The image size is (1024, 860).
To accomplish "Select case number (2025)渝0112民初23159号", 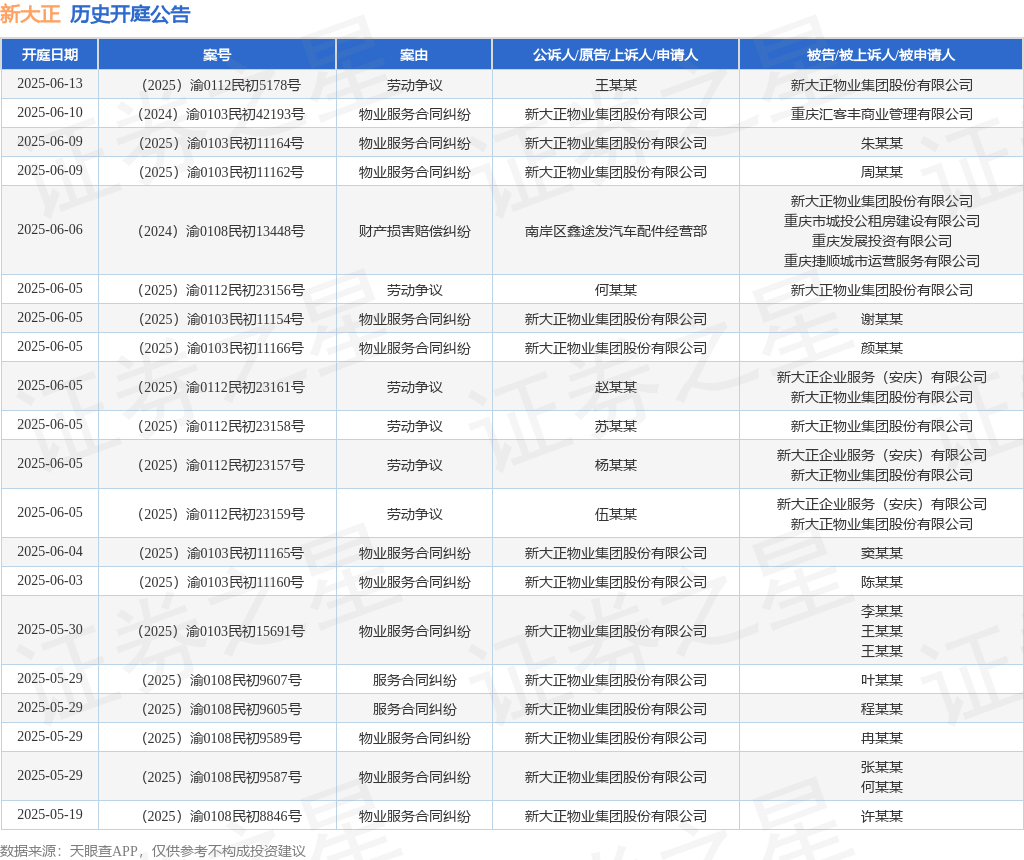I will point(221,514).
